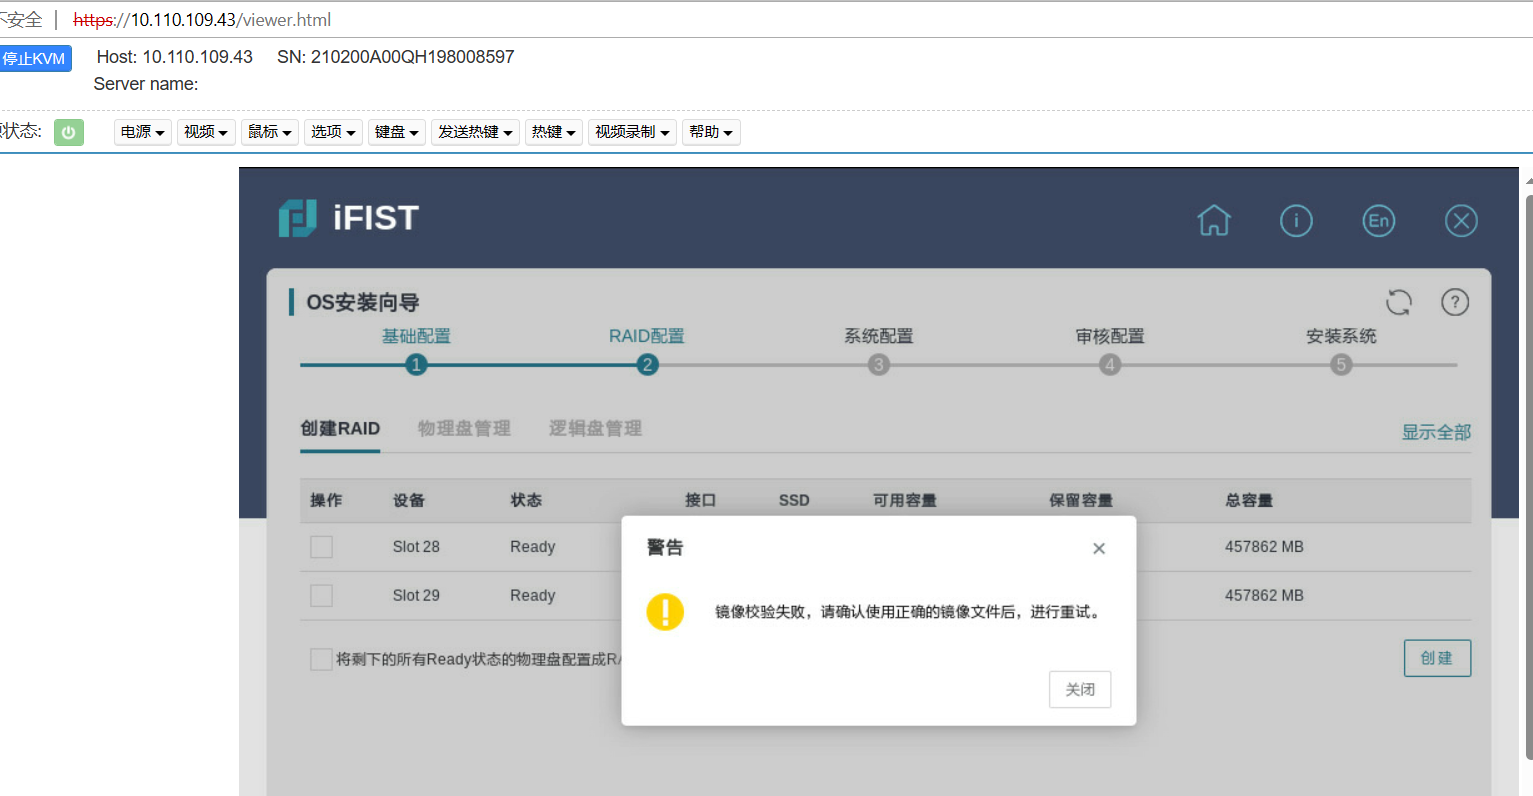Switch language with the En icon
The height and width of the screenshot is (796, 1533).
pos(1379,220)
